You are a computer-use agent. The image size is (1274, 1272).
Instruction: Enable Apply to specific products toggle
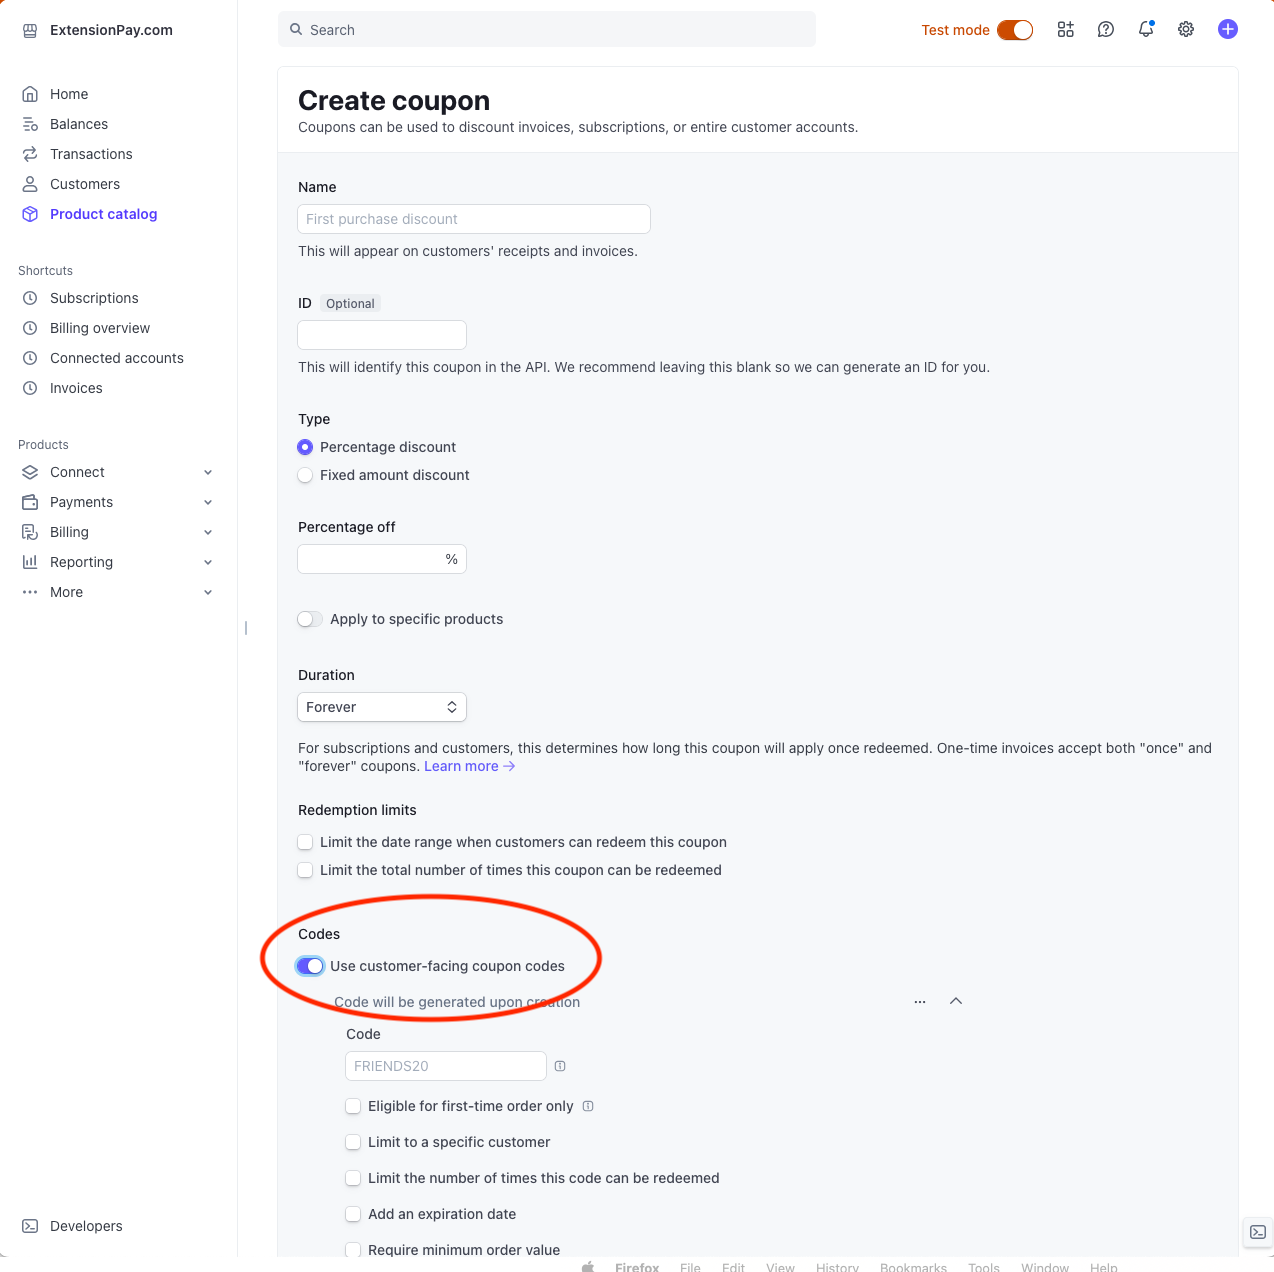click(x=310, y=619)
